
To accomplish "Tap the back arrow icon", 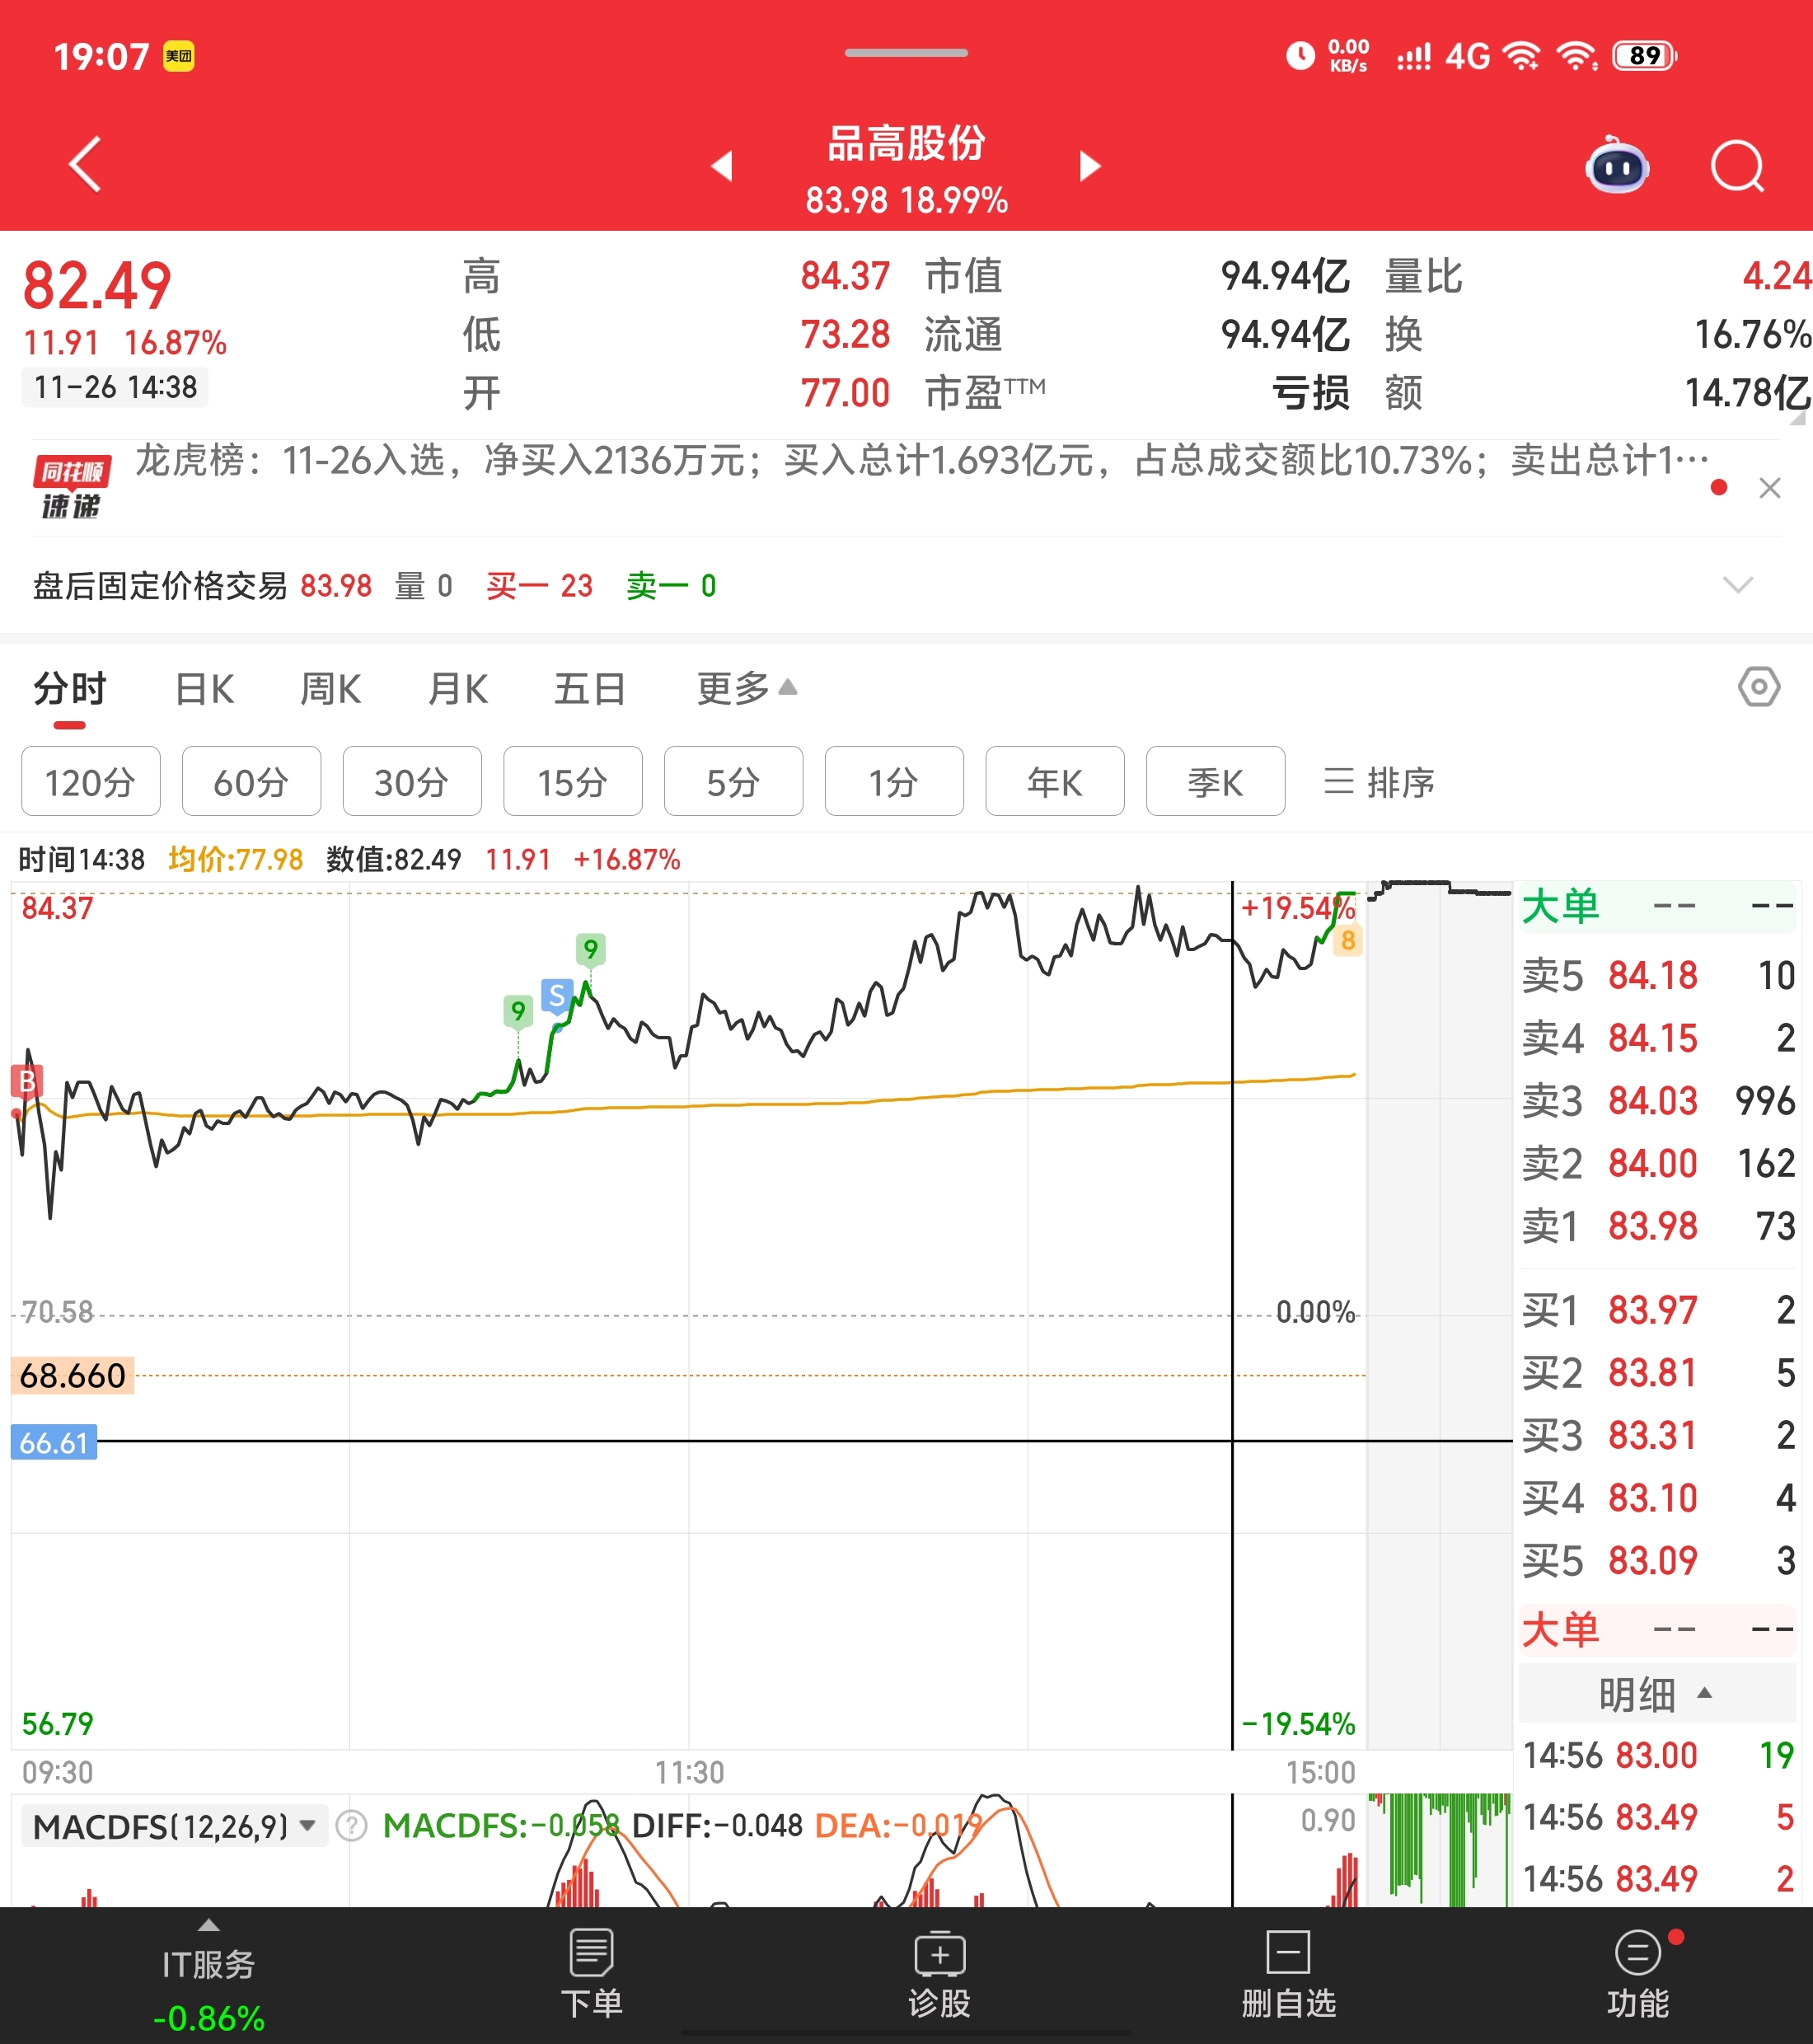I will pos(85,164).
